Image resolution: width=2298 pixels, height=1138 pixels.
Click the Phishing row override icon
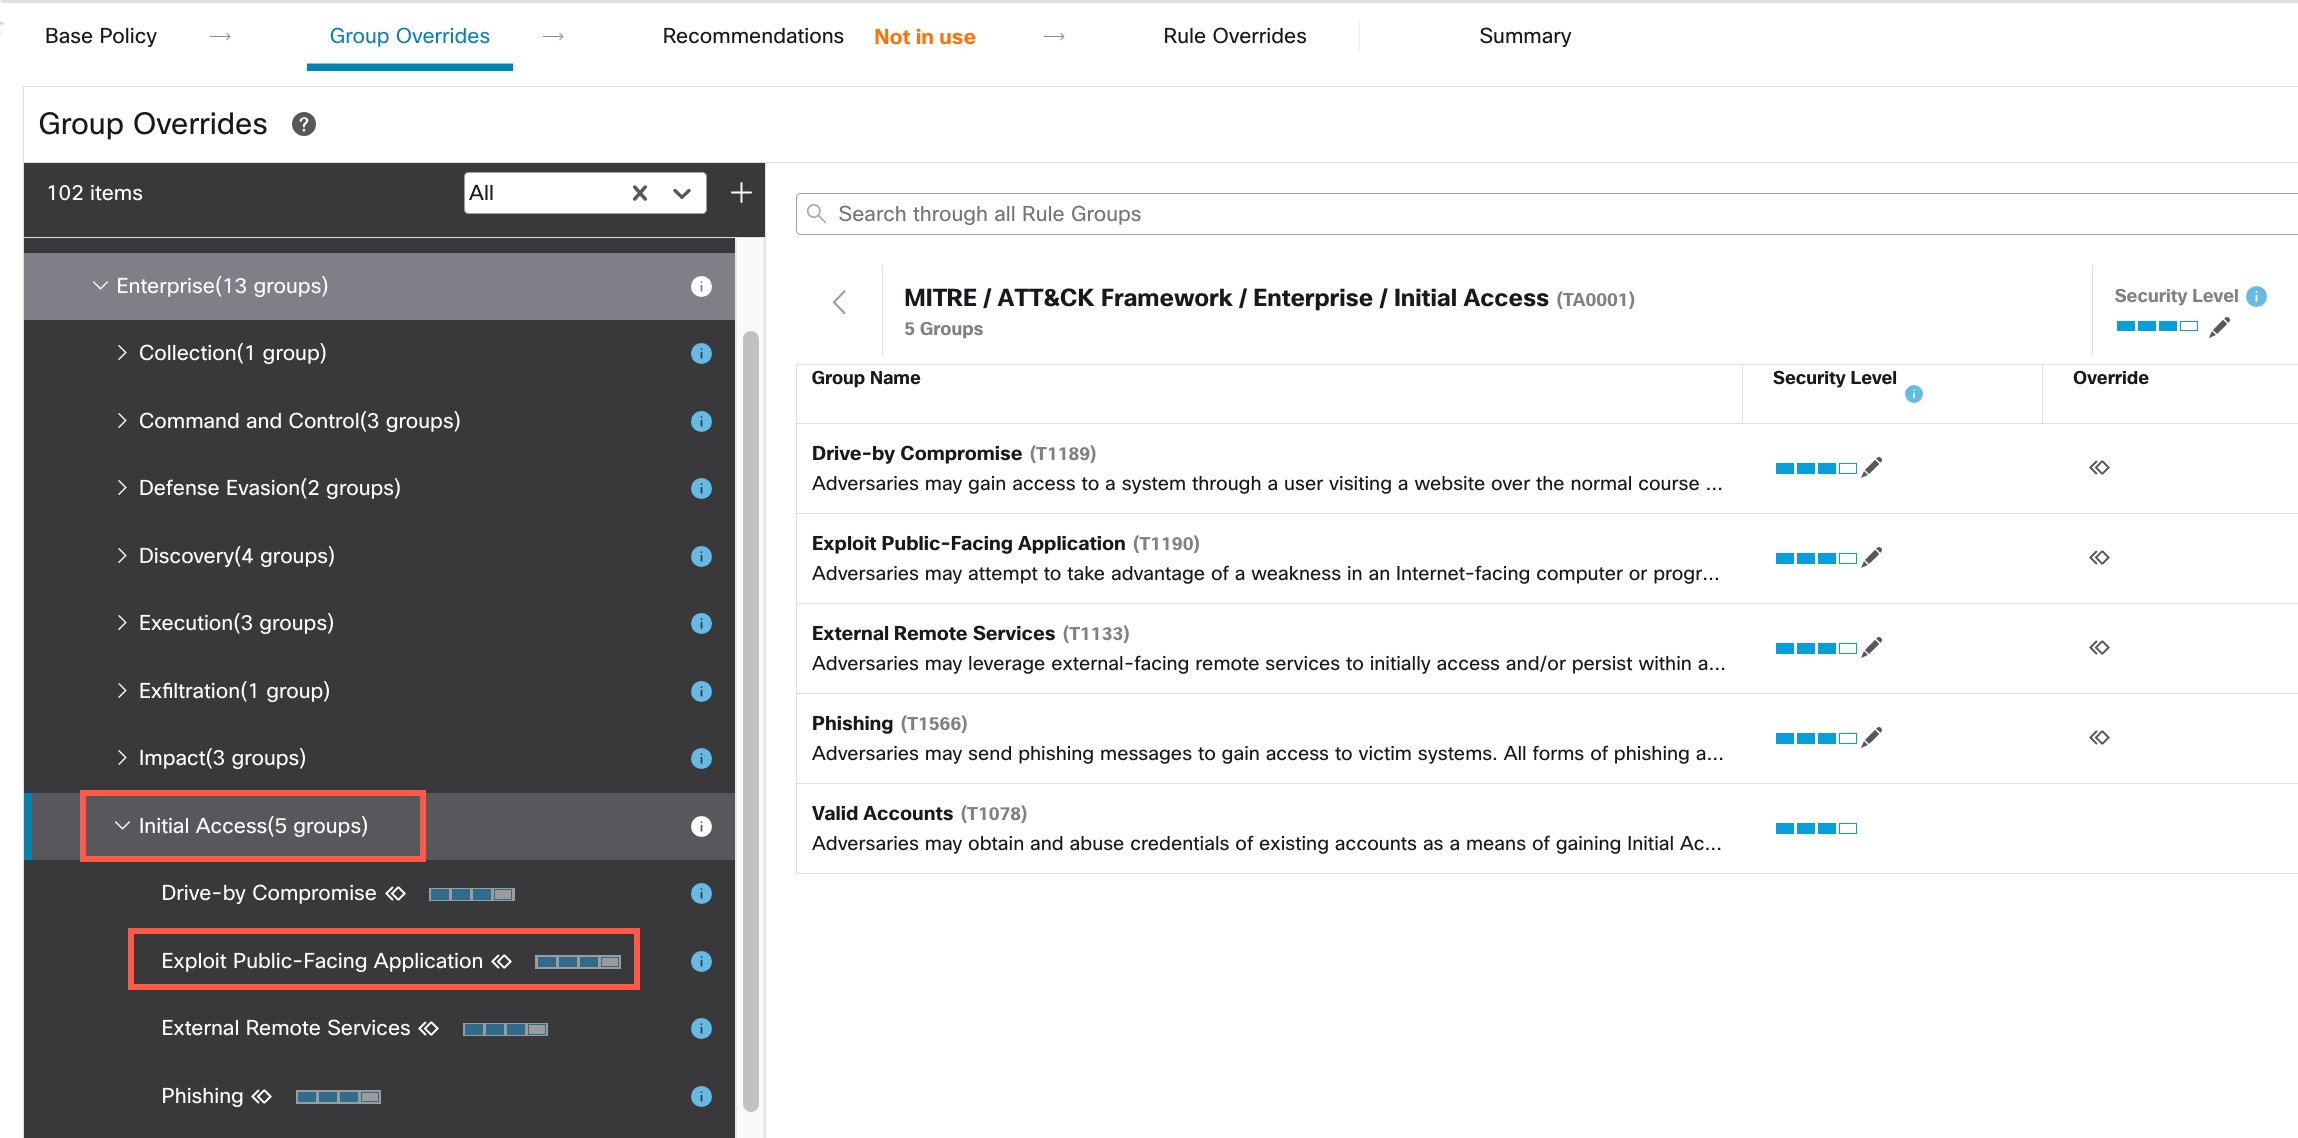click(x=2099, y=737)
